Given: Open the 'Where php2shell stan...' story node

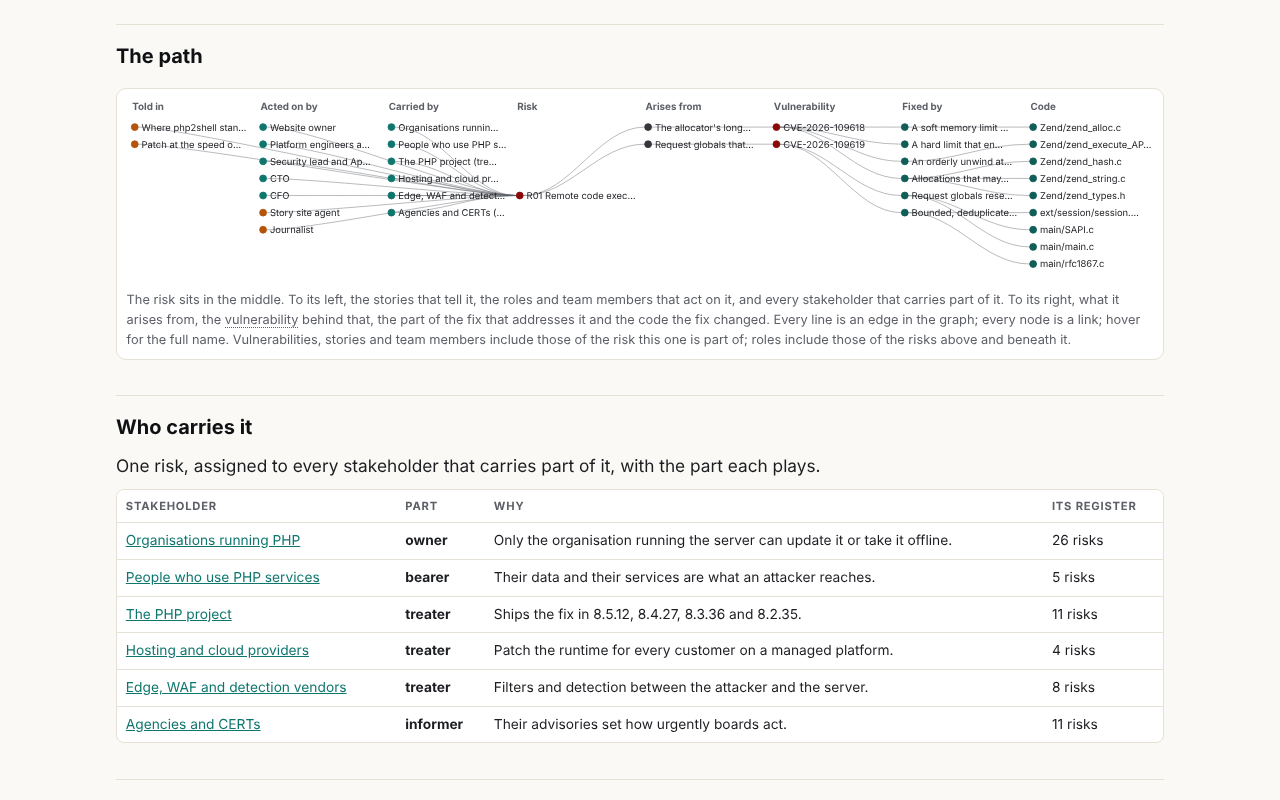Looking at the screenshot, I should tap(189, 128).
